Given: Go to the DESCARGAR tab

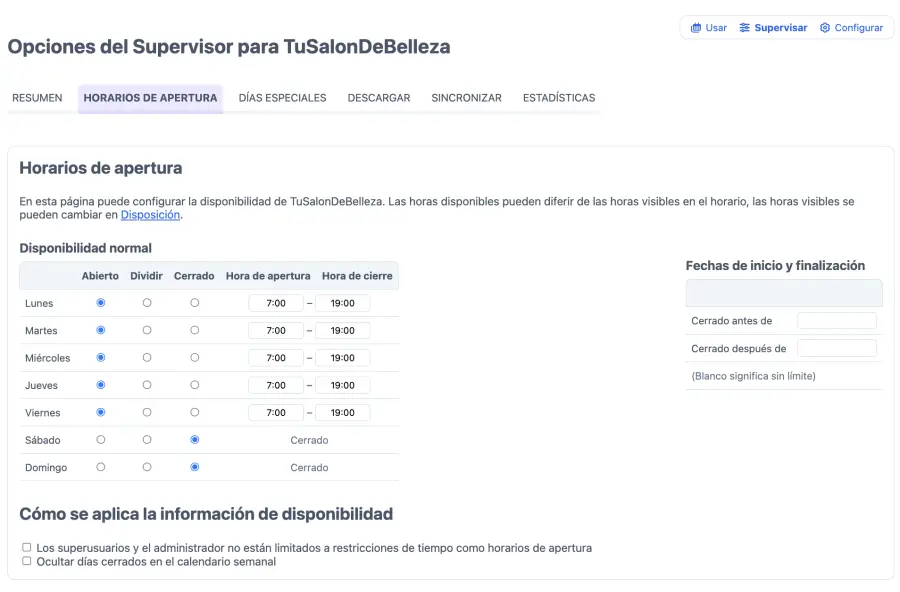Looking at the screenshot, I should [x=378, y=98].
